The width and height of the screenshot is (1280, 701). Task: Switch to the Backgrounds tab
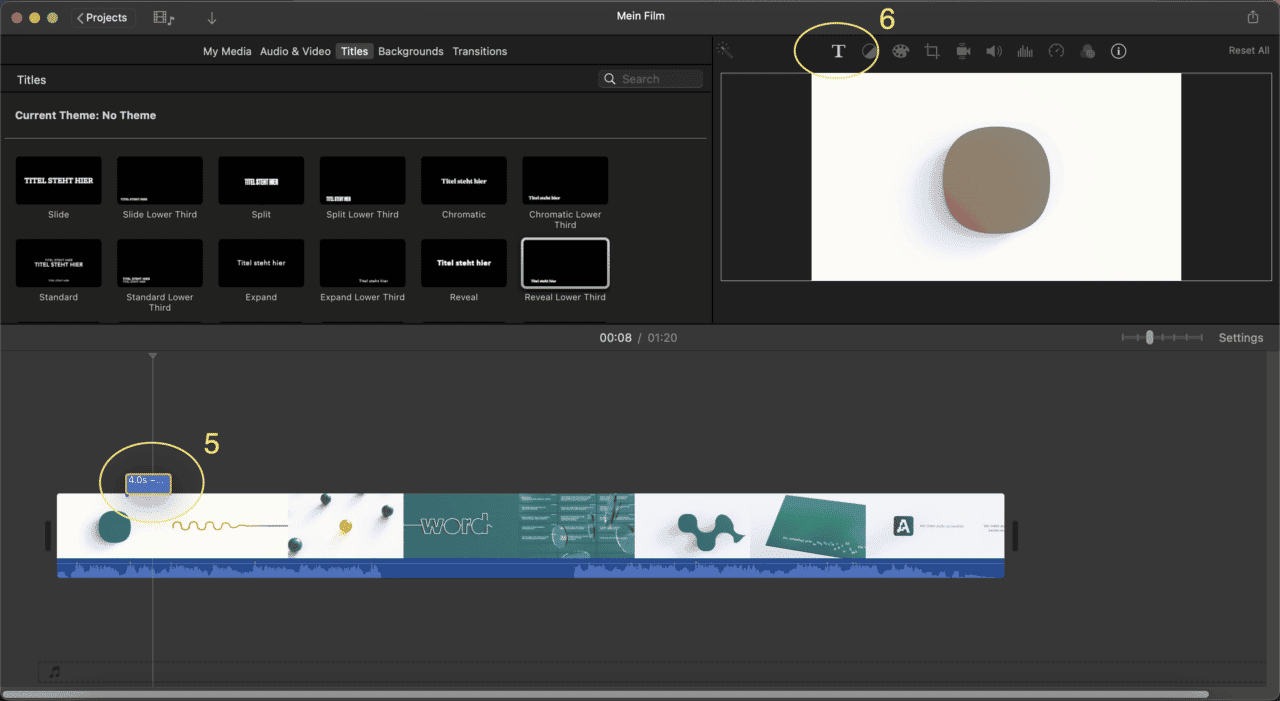coord(410,51)
